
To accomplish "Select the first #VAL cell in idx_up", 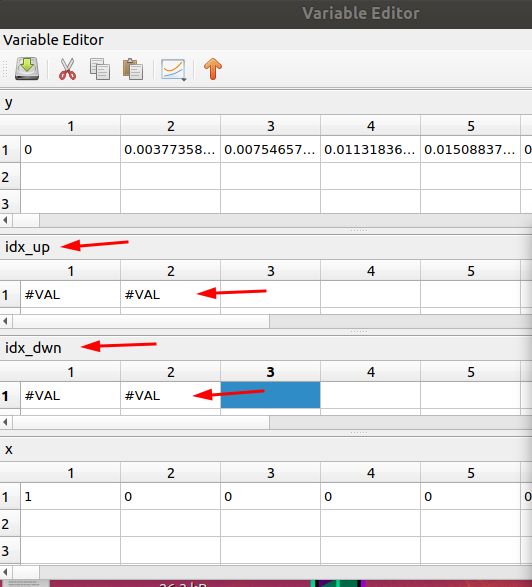I will (70, 295).
